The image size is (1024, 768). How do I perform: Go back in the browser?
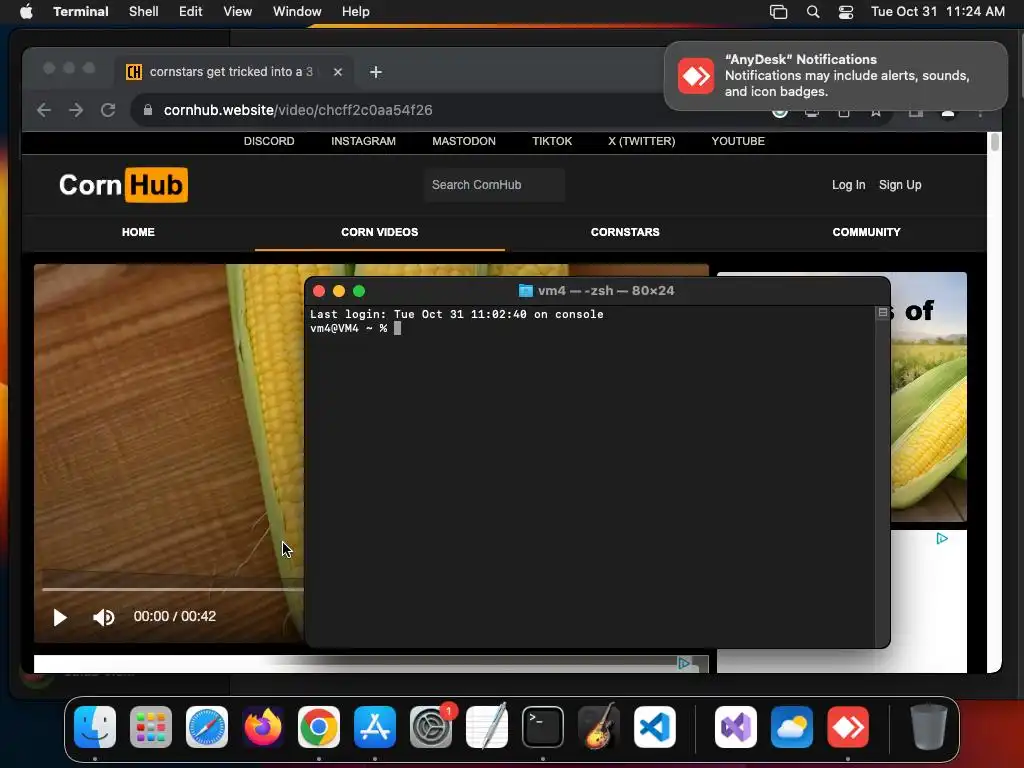[x=44, y=110]
